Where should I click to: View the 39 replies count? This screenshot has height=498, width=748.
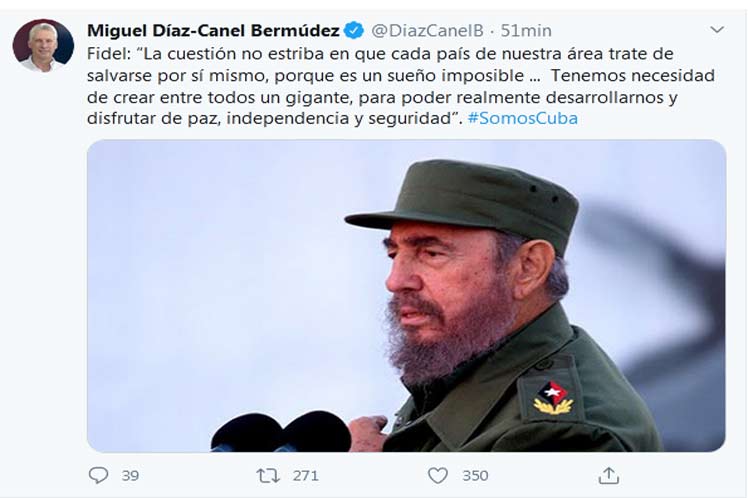click(x=130, y=476)
